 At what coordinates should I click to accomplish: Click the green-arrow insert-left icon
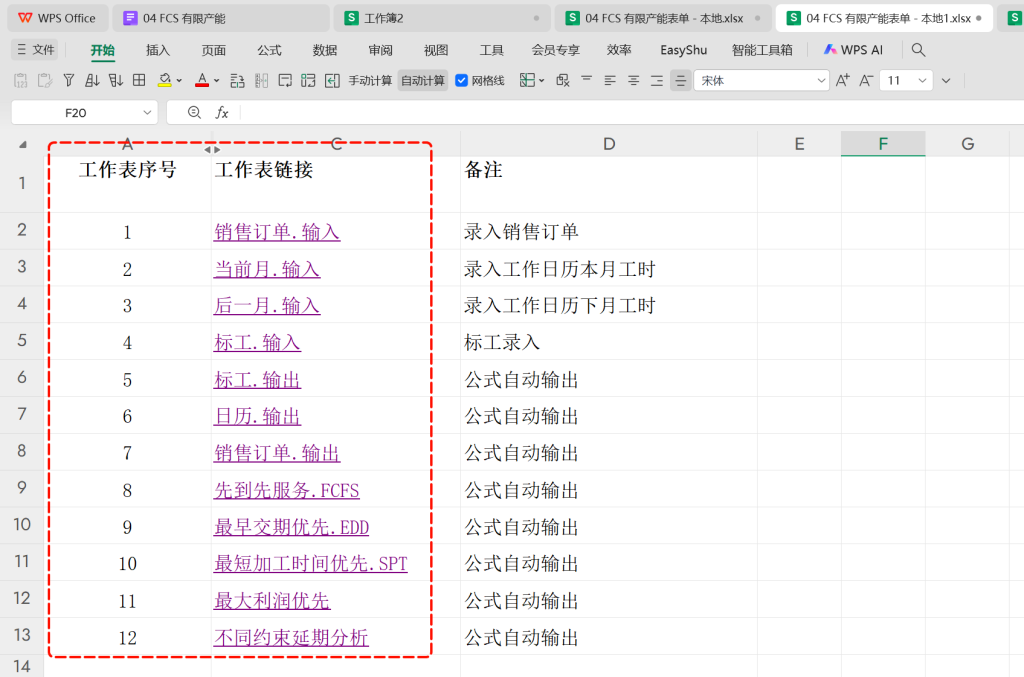click(332, 80)
